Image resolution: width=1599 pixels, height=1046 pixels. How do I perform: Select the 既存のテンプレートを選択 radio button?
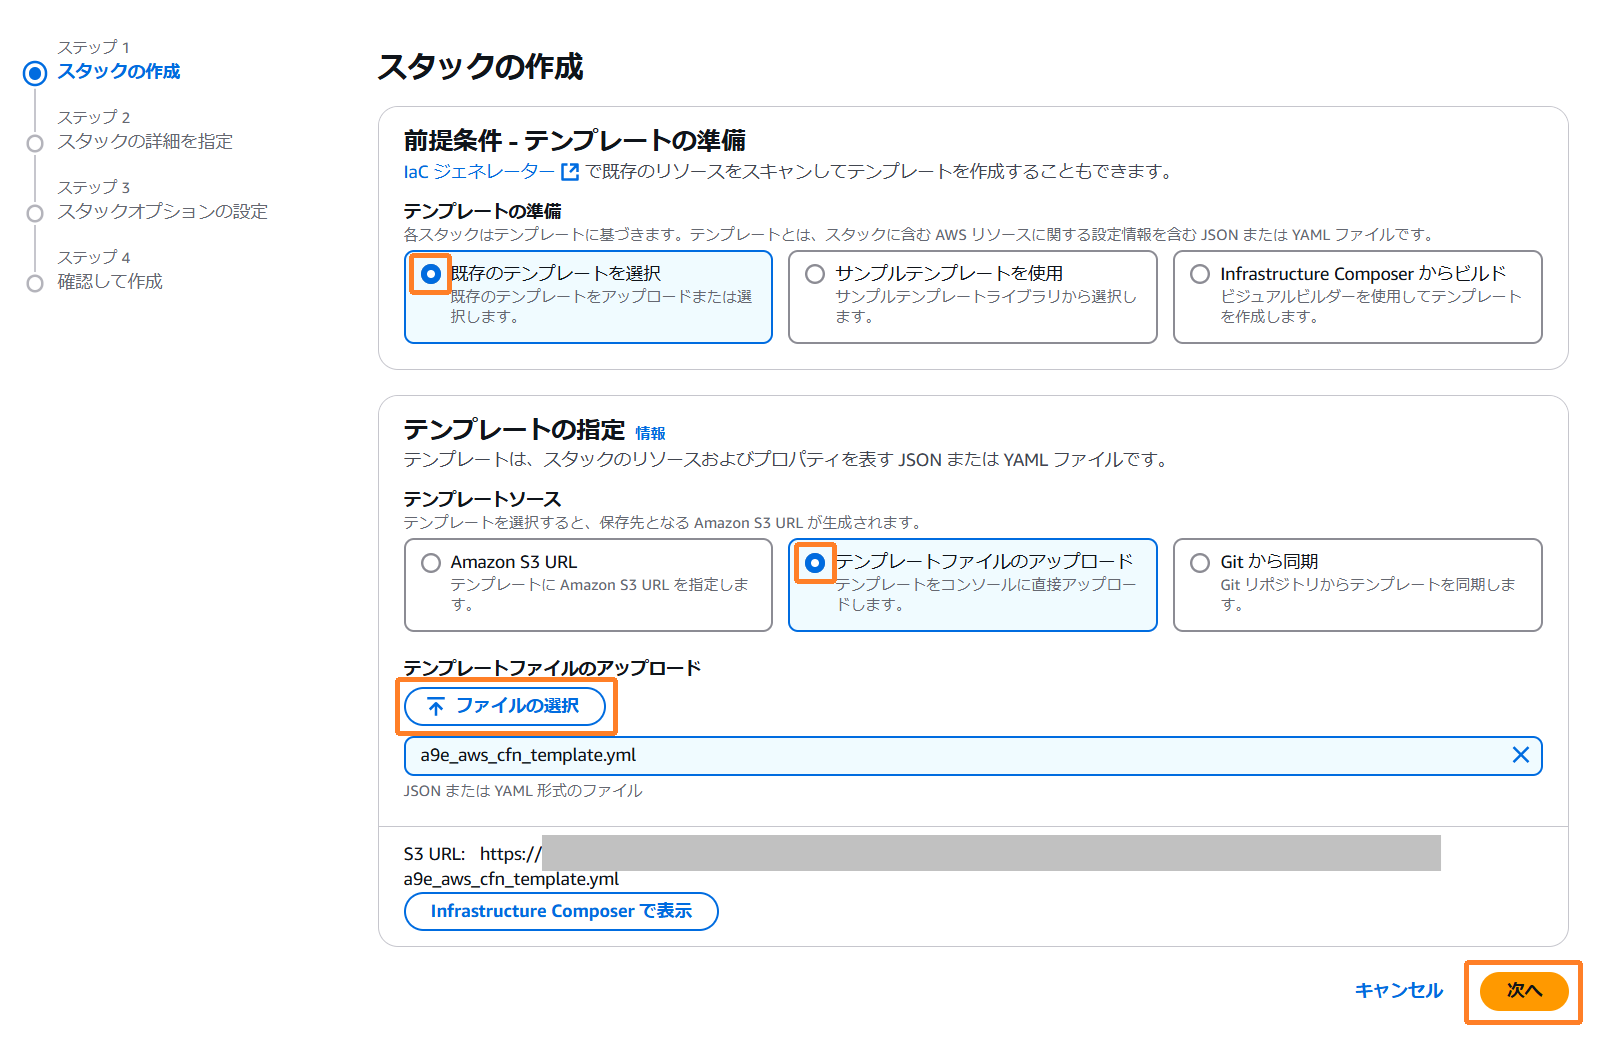(x=431, y=274)
